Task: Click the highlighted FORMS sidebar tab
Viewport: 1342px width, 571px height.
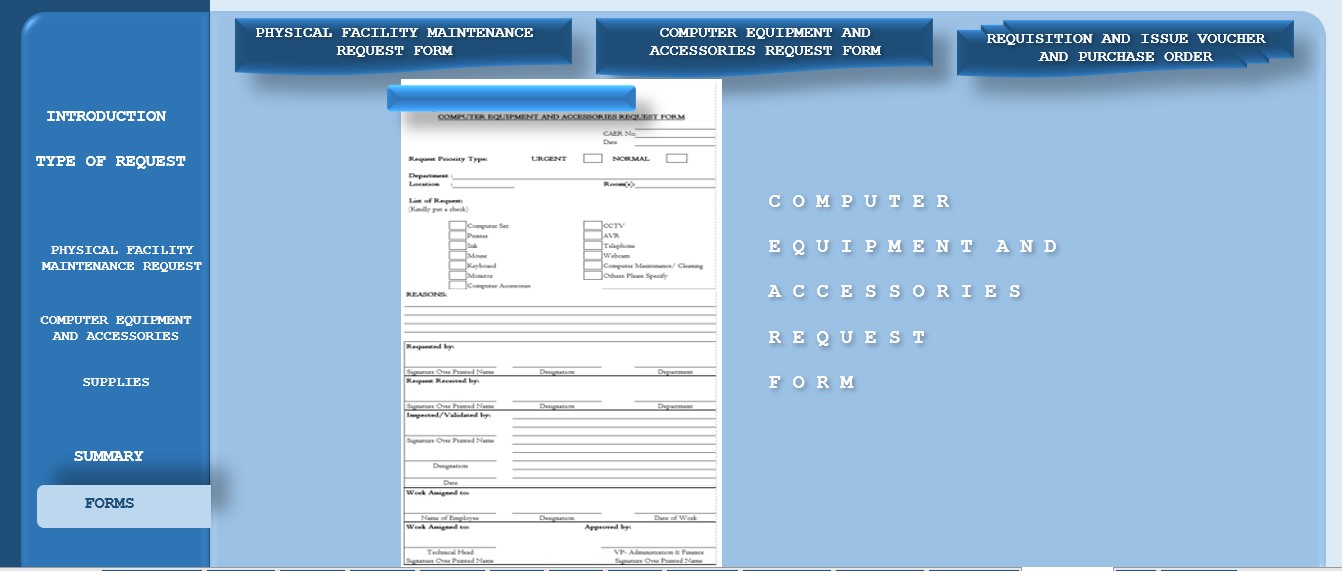Action: tap(124, 506)
